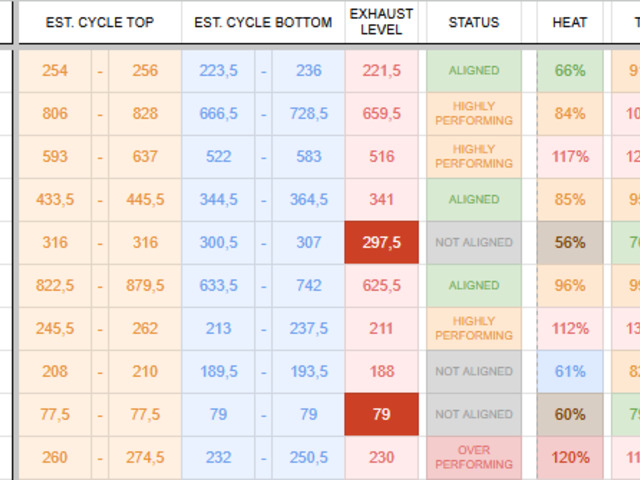
Task: Select the heat value 56%
Action: pos(570,243)
